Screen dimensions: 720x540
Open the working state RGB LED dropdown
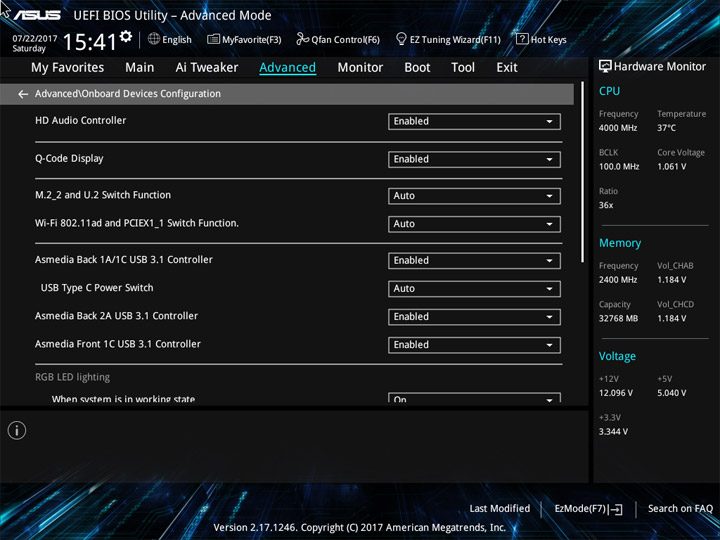point(474,398)
